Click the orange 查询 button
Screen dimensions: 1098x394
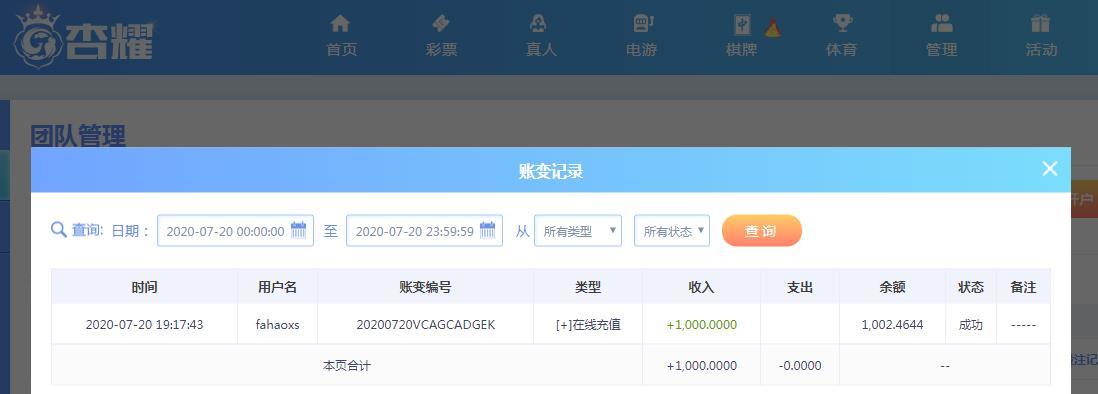[761, 231]
